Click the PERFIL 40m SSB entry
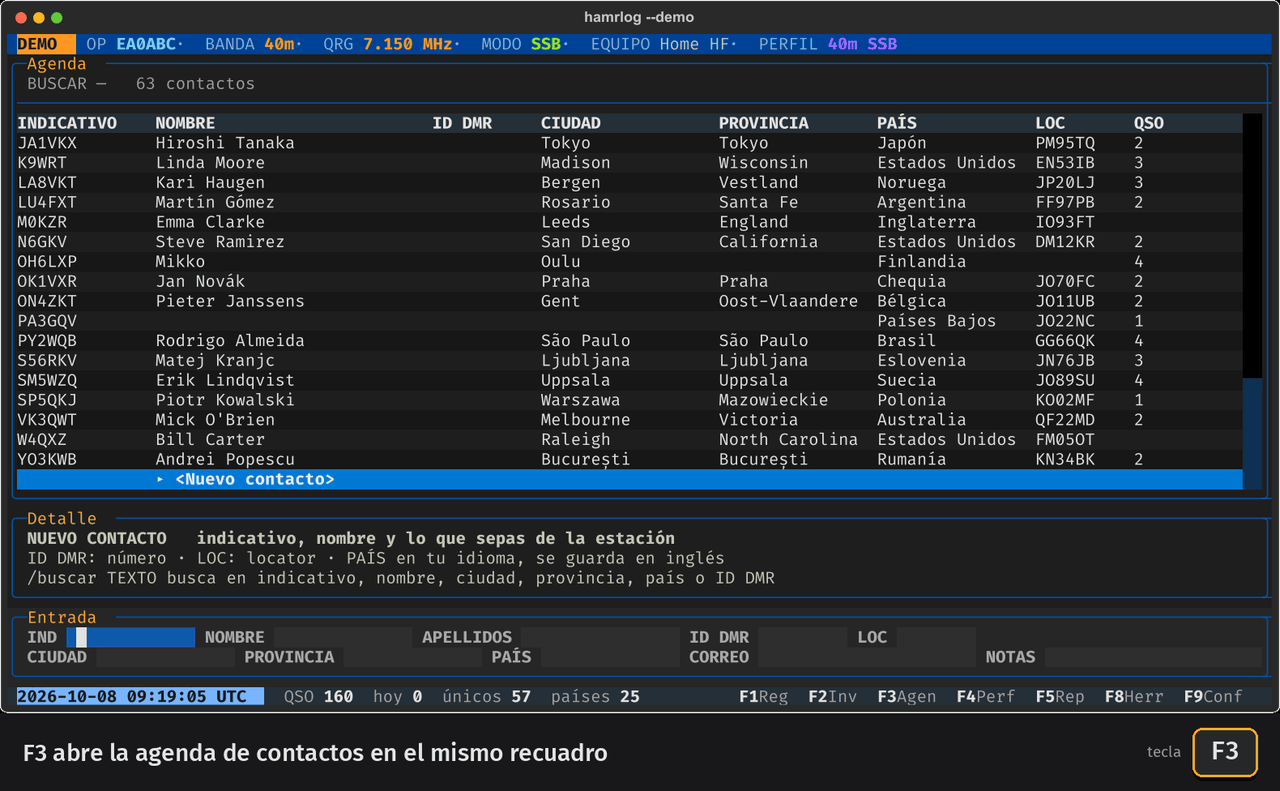 [828, 44]
